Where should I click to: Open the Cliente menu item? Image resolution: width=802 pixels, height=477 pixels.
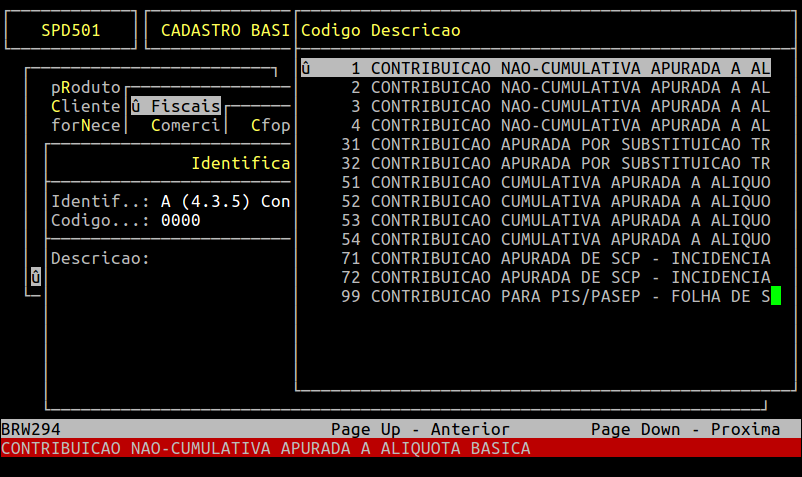pos(85,106)
